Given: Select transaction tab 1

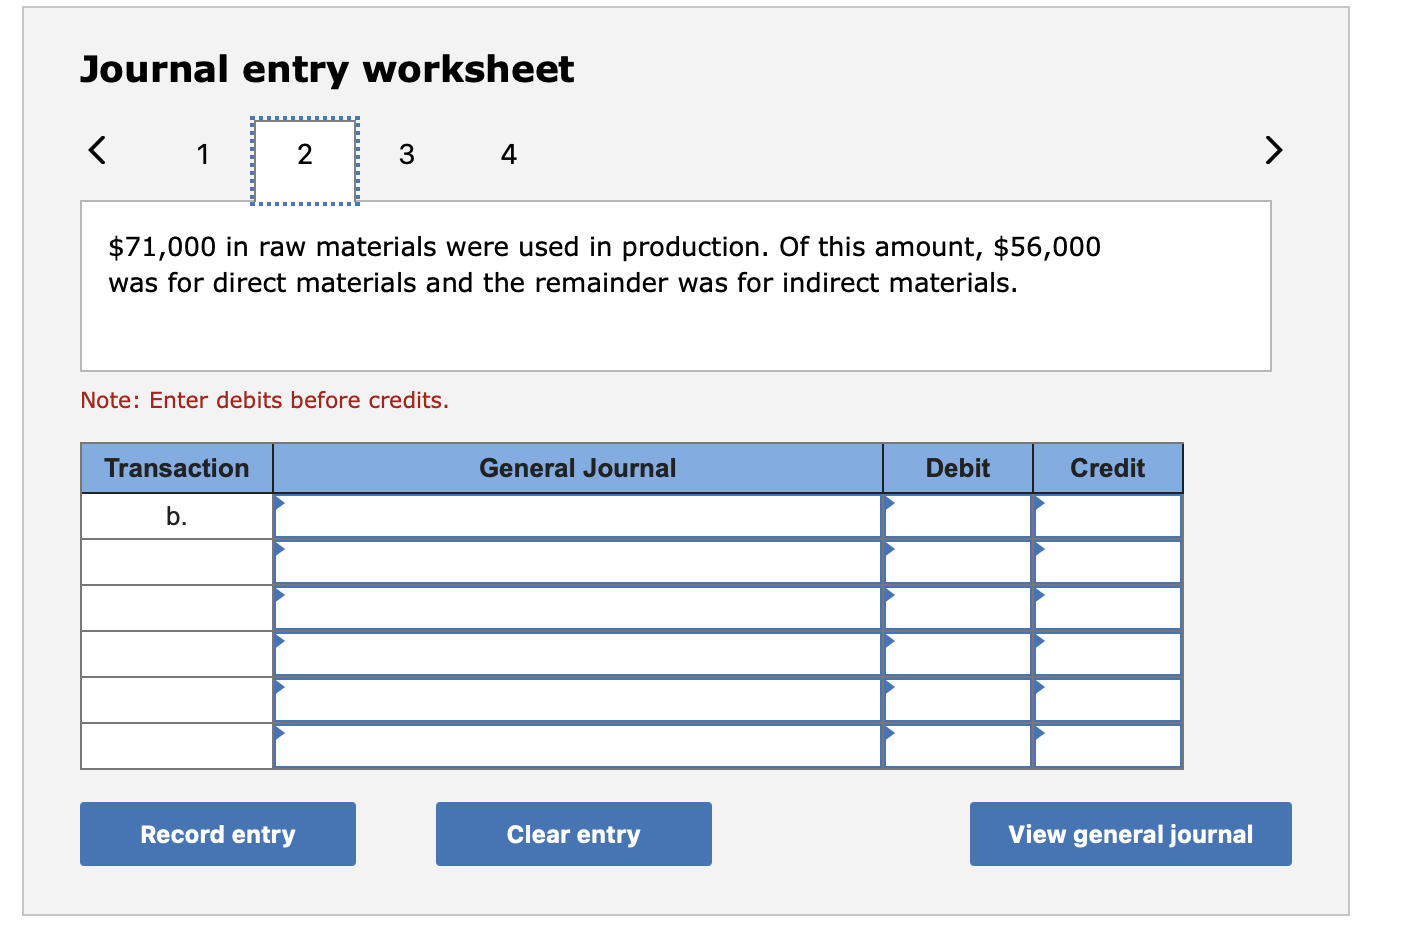Looking at the screenshot, I should pyautogui.click(x=203, y=154).
